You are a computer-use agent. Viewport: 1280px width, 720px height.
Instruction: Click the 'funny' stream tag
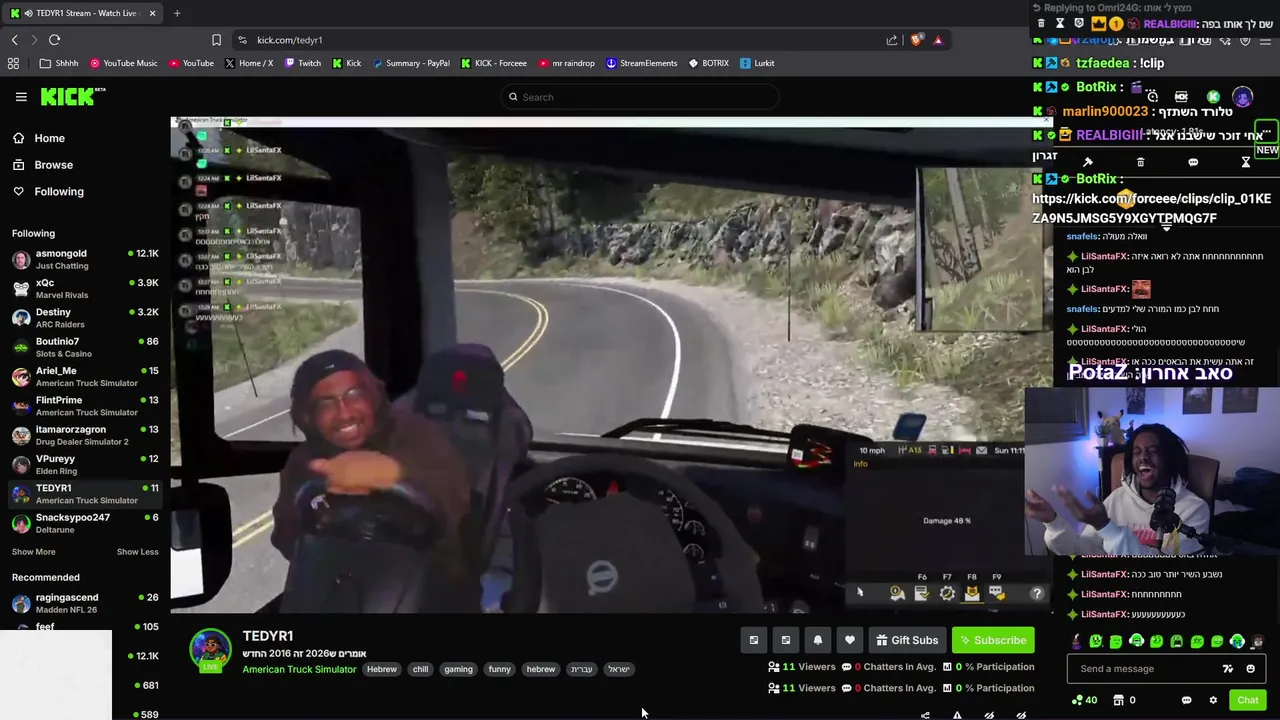click(499, 669)
